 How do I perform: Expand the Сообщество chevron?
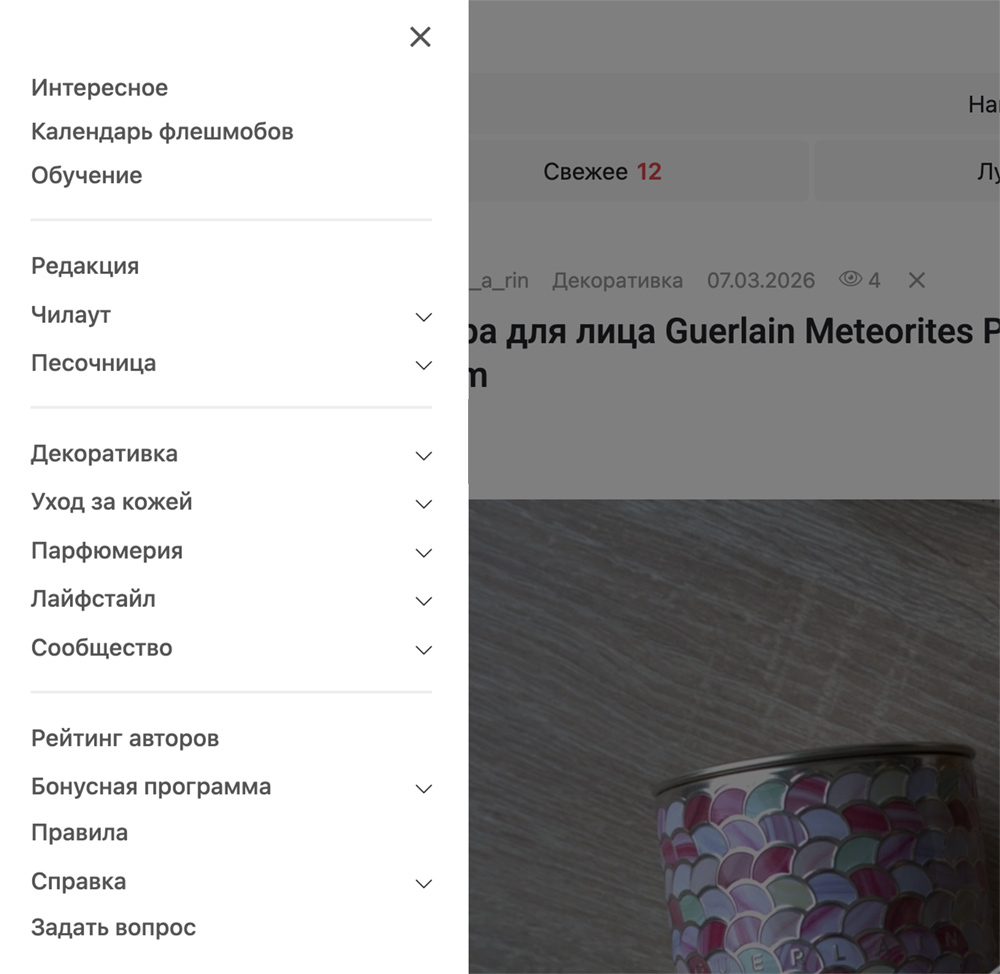423,650
